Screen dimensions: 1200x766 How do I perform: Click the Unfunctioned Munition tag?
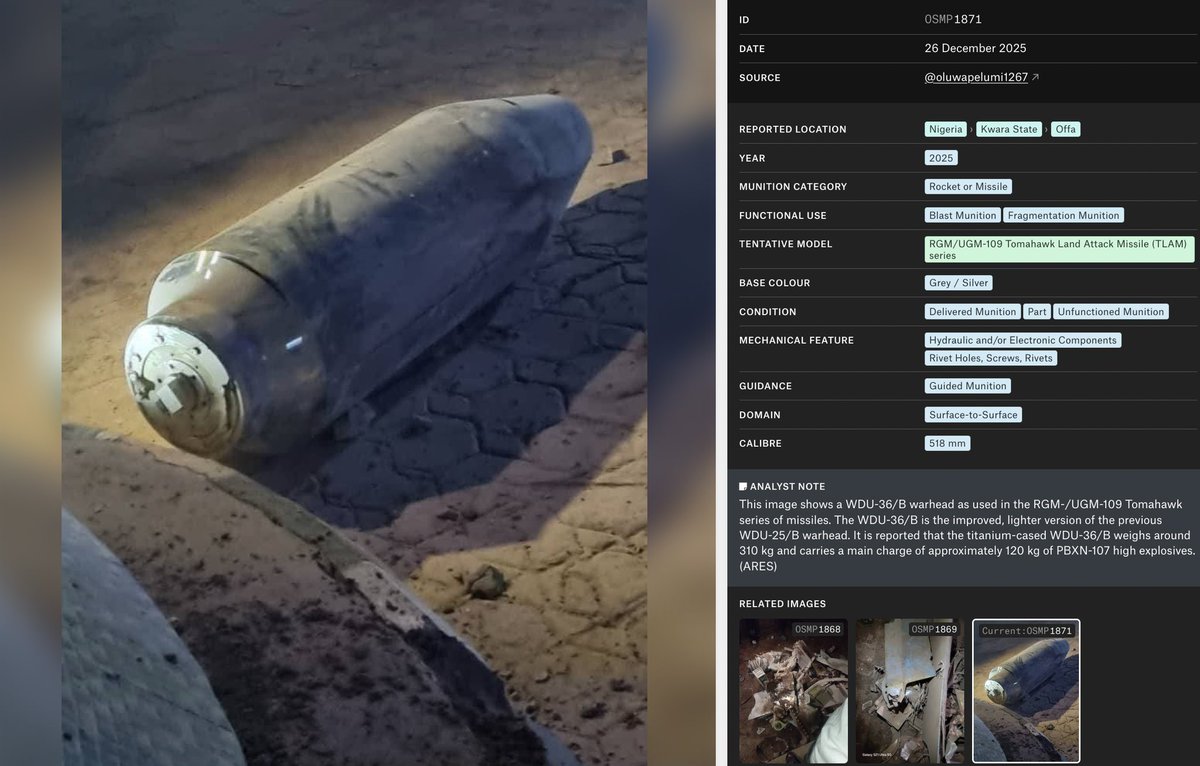click(x=1110, y=311)
